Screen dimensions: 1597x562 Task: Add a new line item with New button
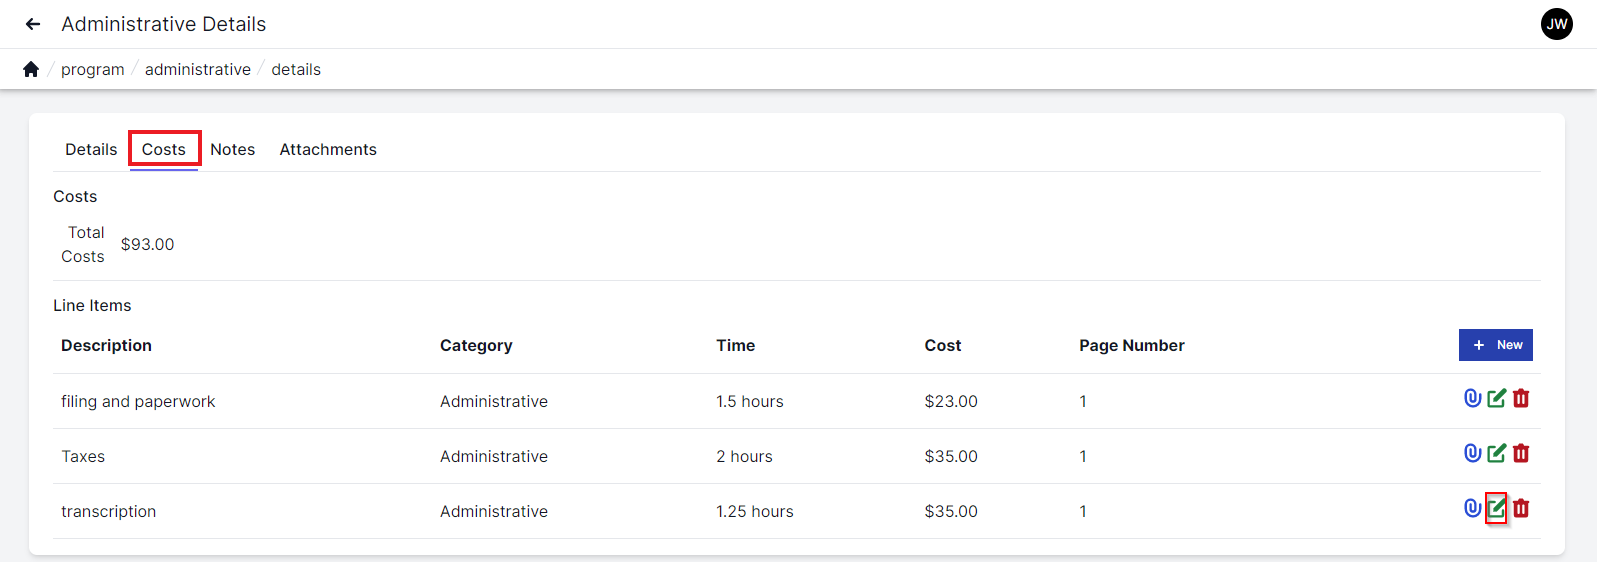(1495, 345)
